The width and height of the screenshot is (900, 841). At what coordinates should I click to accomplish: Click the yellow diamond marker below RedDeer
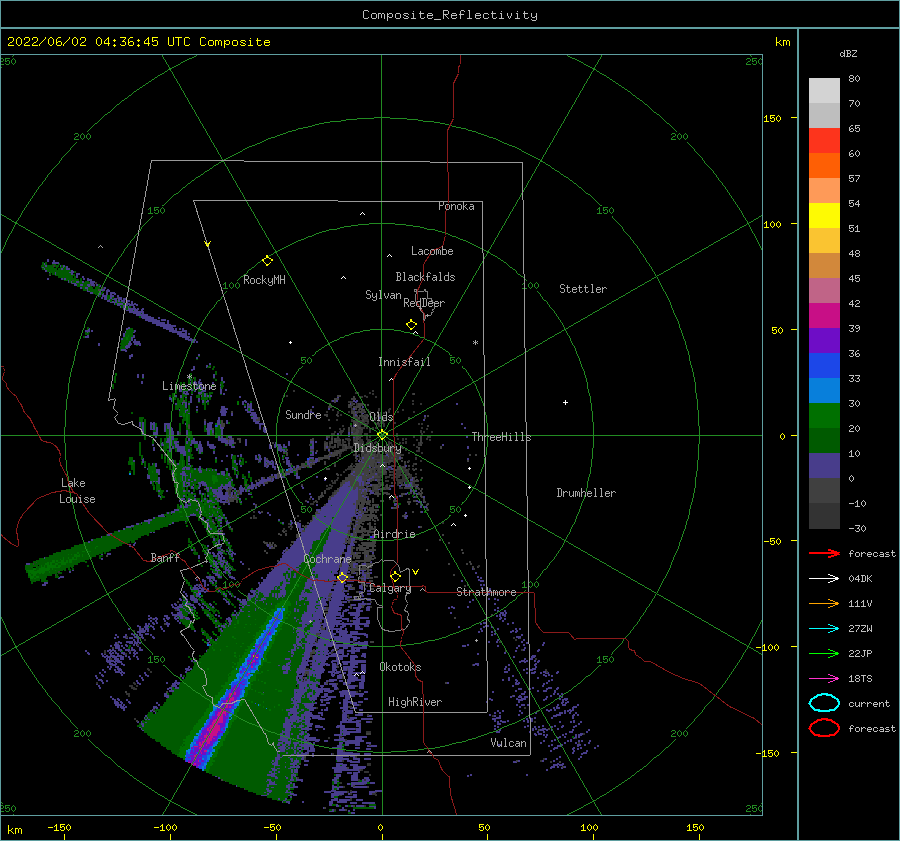click(412, 324)
